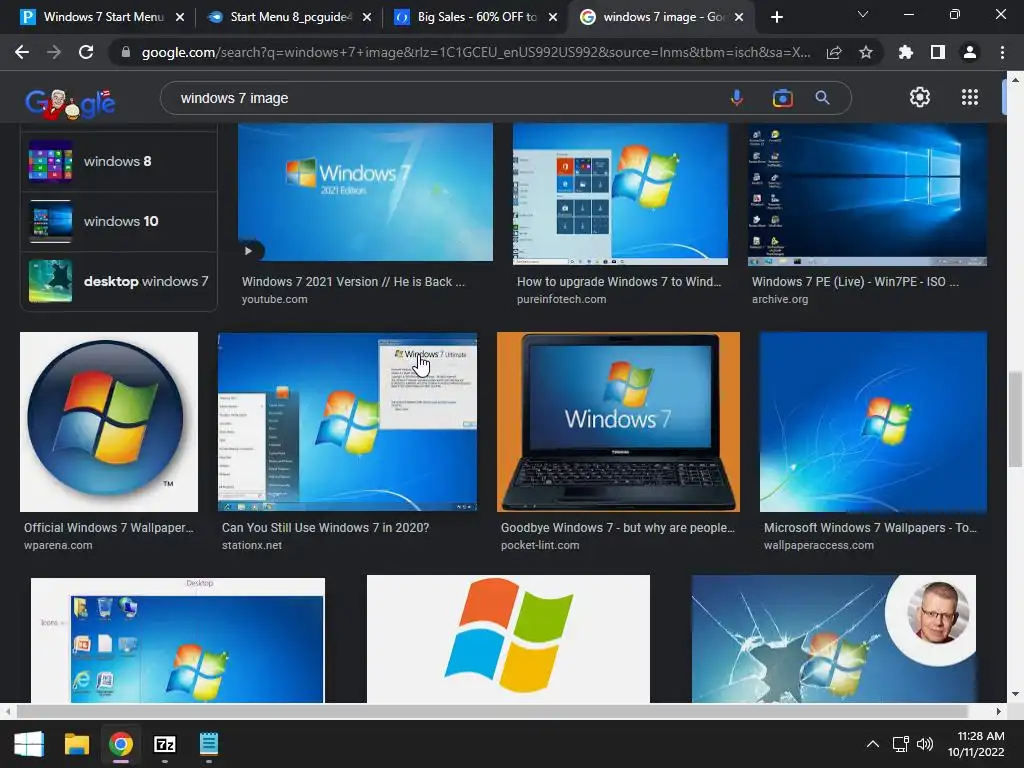The width and height of the screenshot is (1024, 768).
Task: Open Goodbye Windows 7 title link
Action: pyautogui.click(x=618, y=528)
